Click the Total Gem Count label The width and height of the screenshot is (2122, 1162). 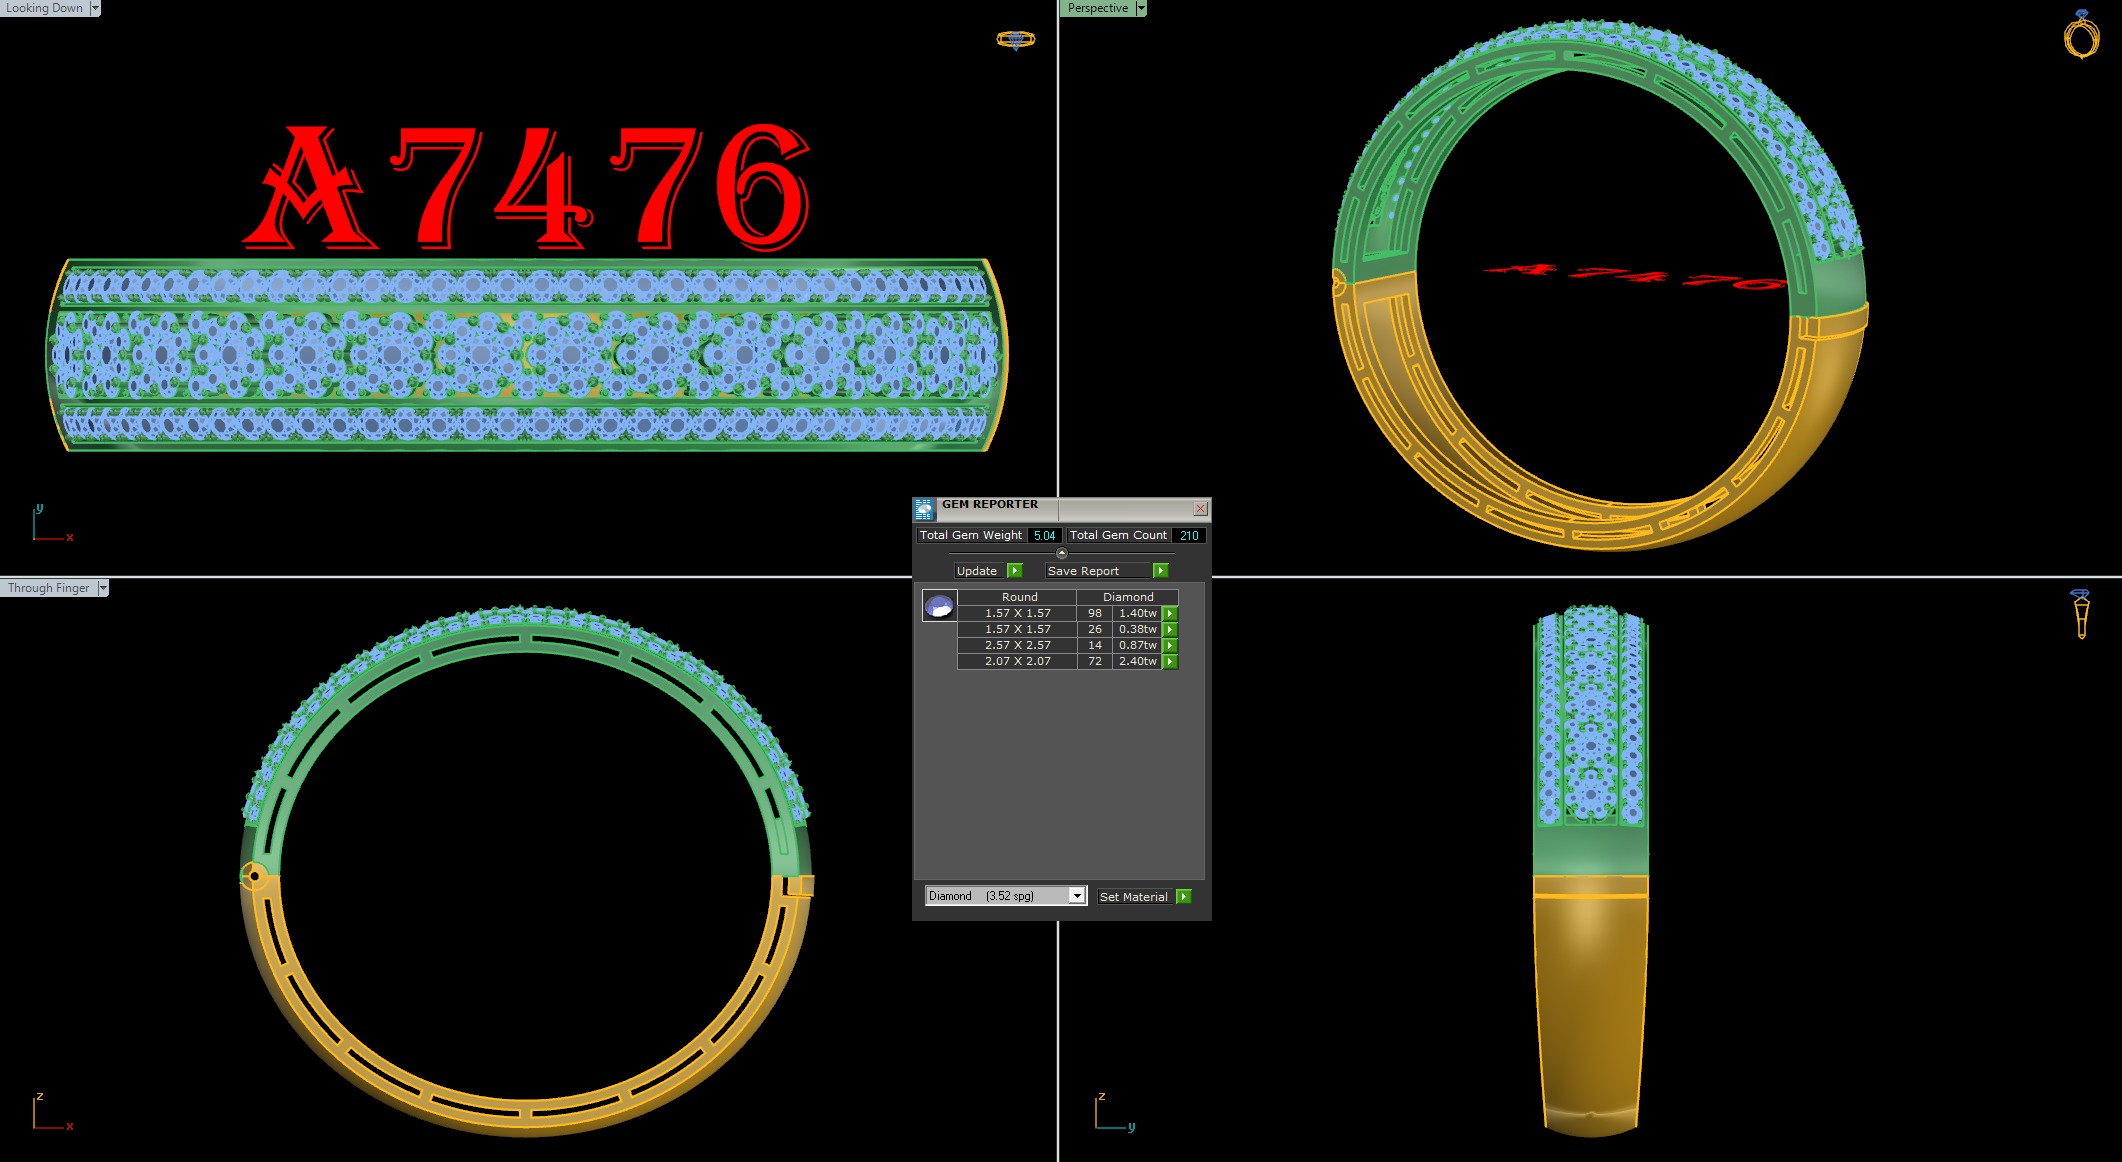pos(1118,536)
